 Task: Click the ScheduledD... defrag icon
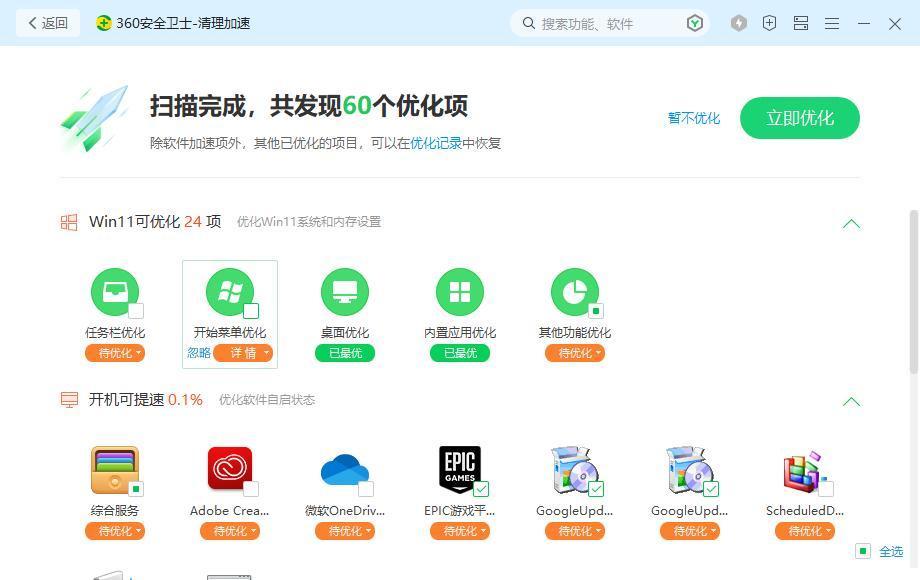click(803, 471)
